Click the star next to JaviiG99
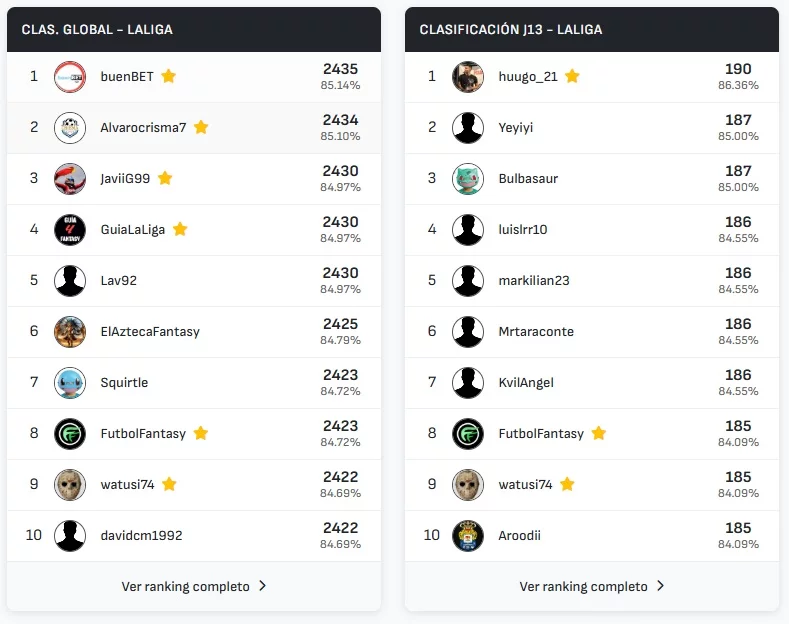 click(165, 178)
